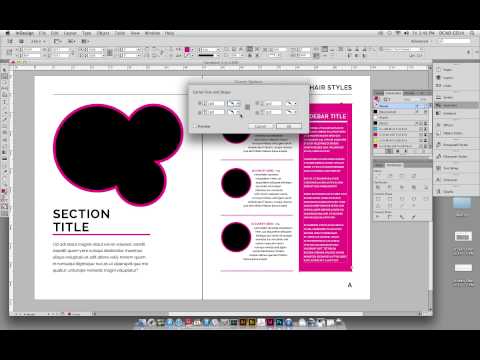Screen dimensions: 480x360
Task: Select the Selection tool in Tools panel
Action: coord(4,70)
